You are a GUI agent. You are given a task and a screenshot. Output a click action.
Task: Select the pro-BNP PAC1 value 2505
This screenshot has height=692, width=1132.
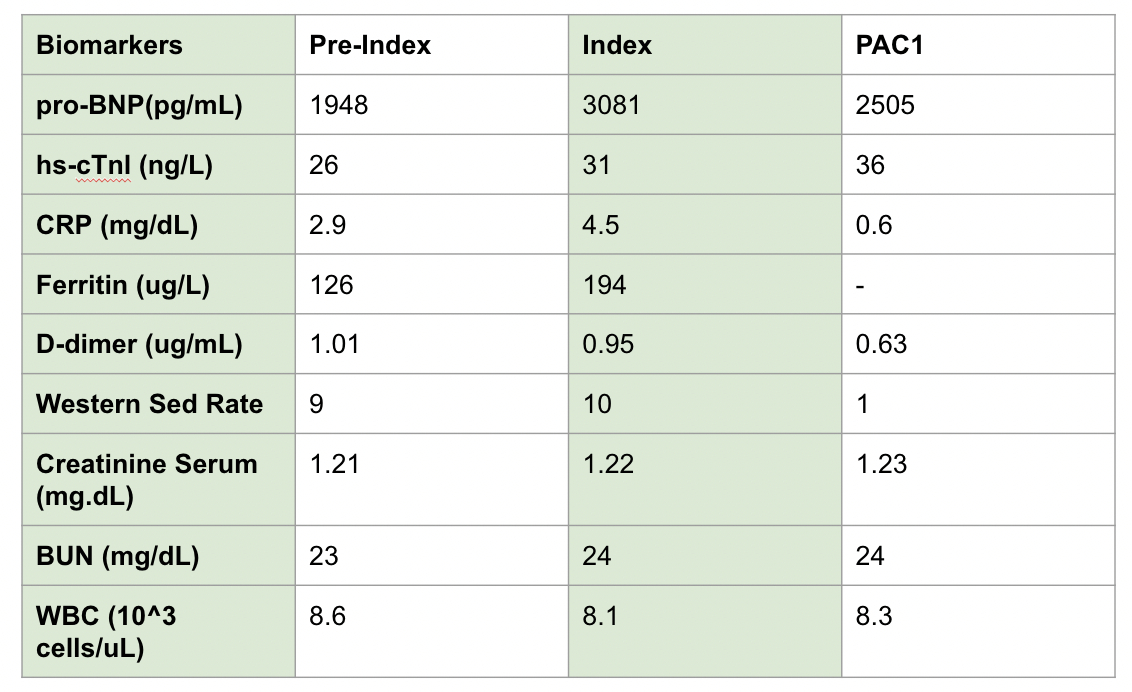click(x=885, y=105)
